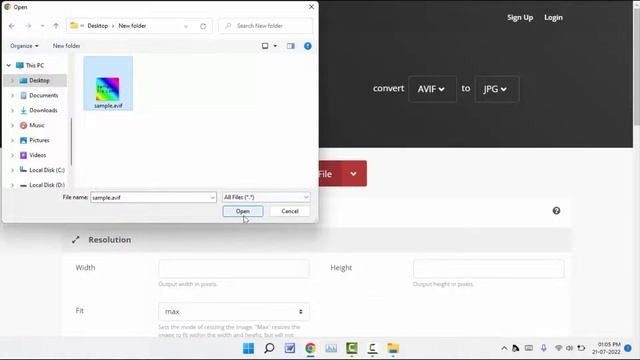Open the JPG target format dropdown
Viewport: 640px width, 360px height.
[x=497, y=89]
